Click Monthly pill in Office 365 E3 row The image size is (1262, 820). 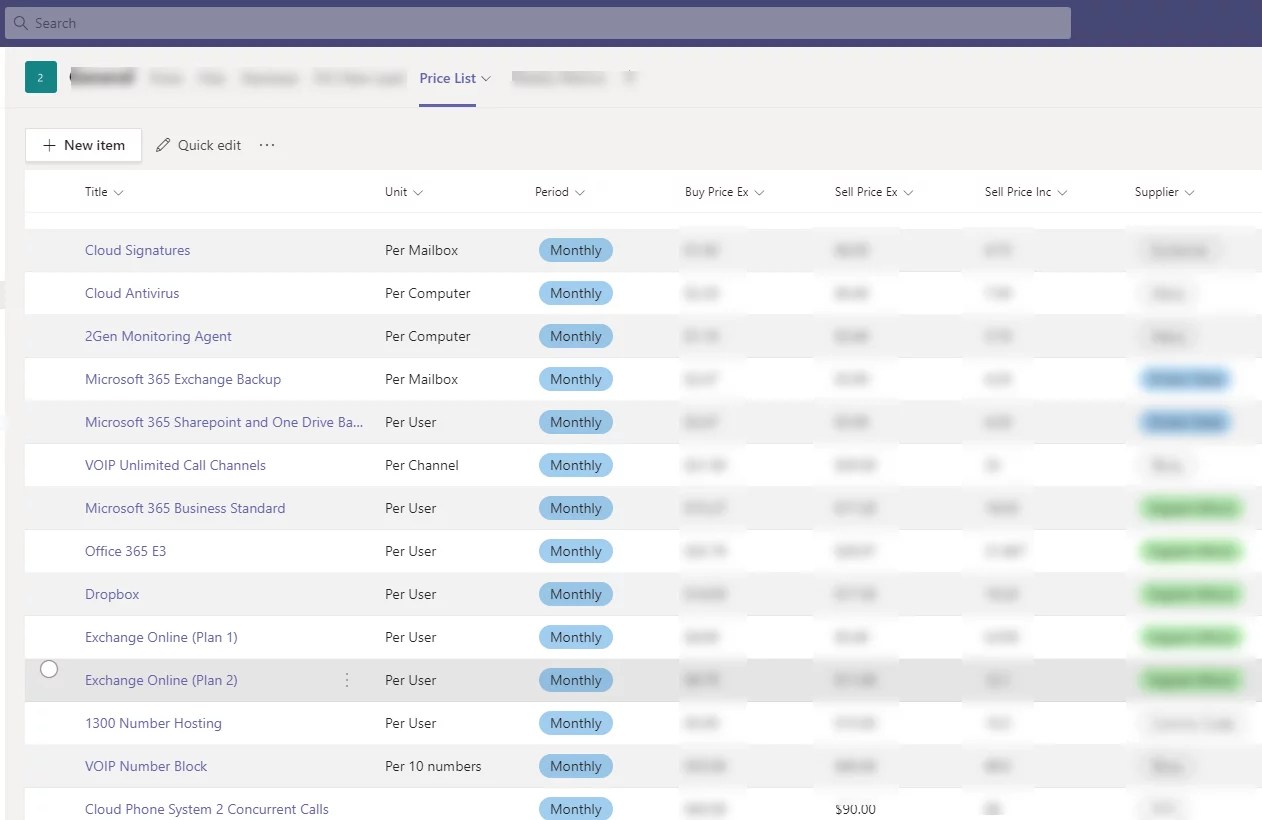tap(576, 551)
